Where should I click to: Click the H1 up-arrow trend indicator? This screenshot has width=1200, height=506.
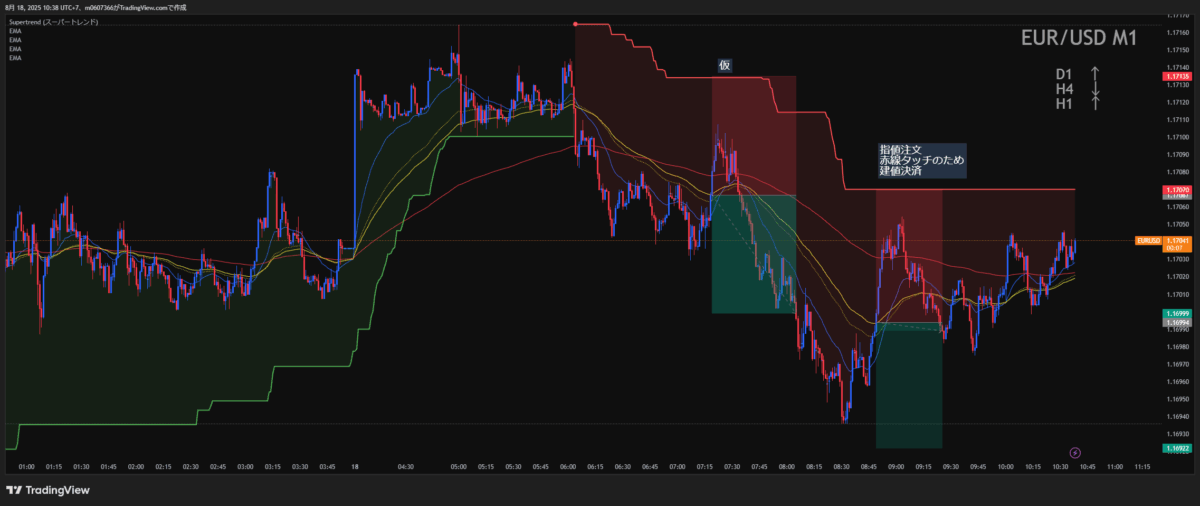1095,104
